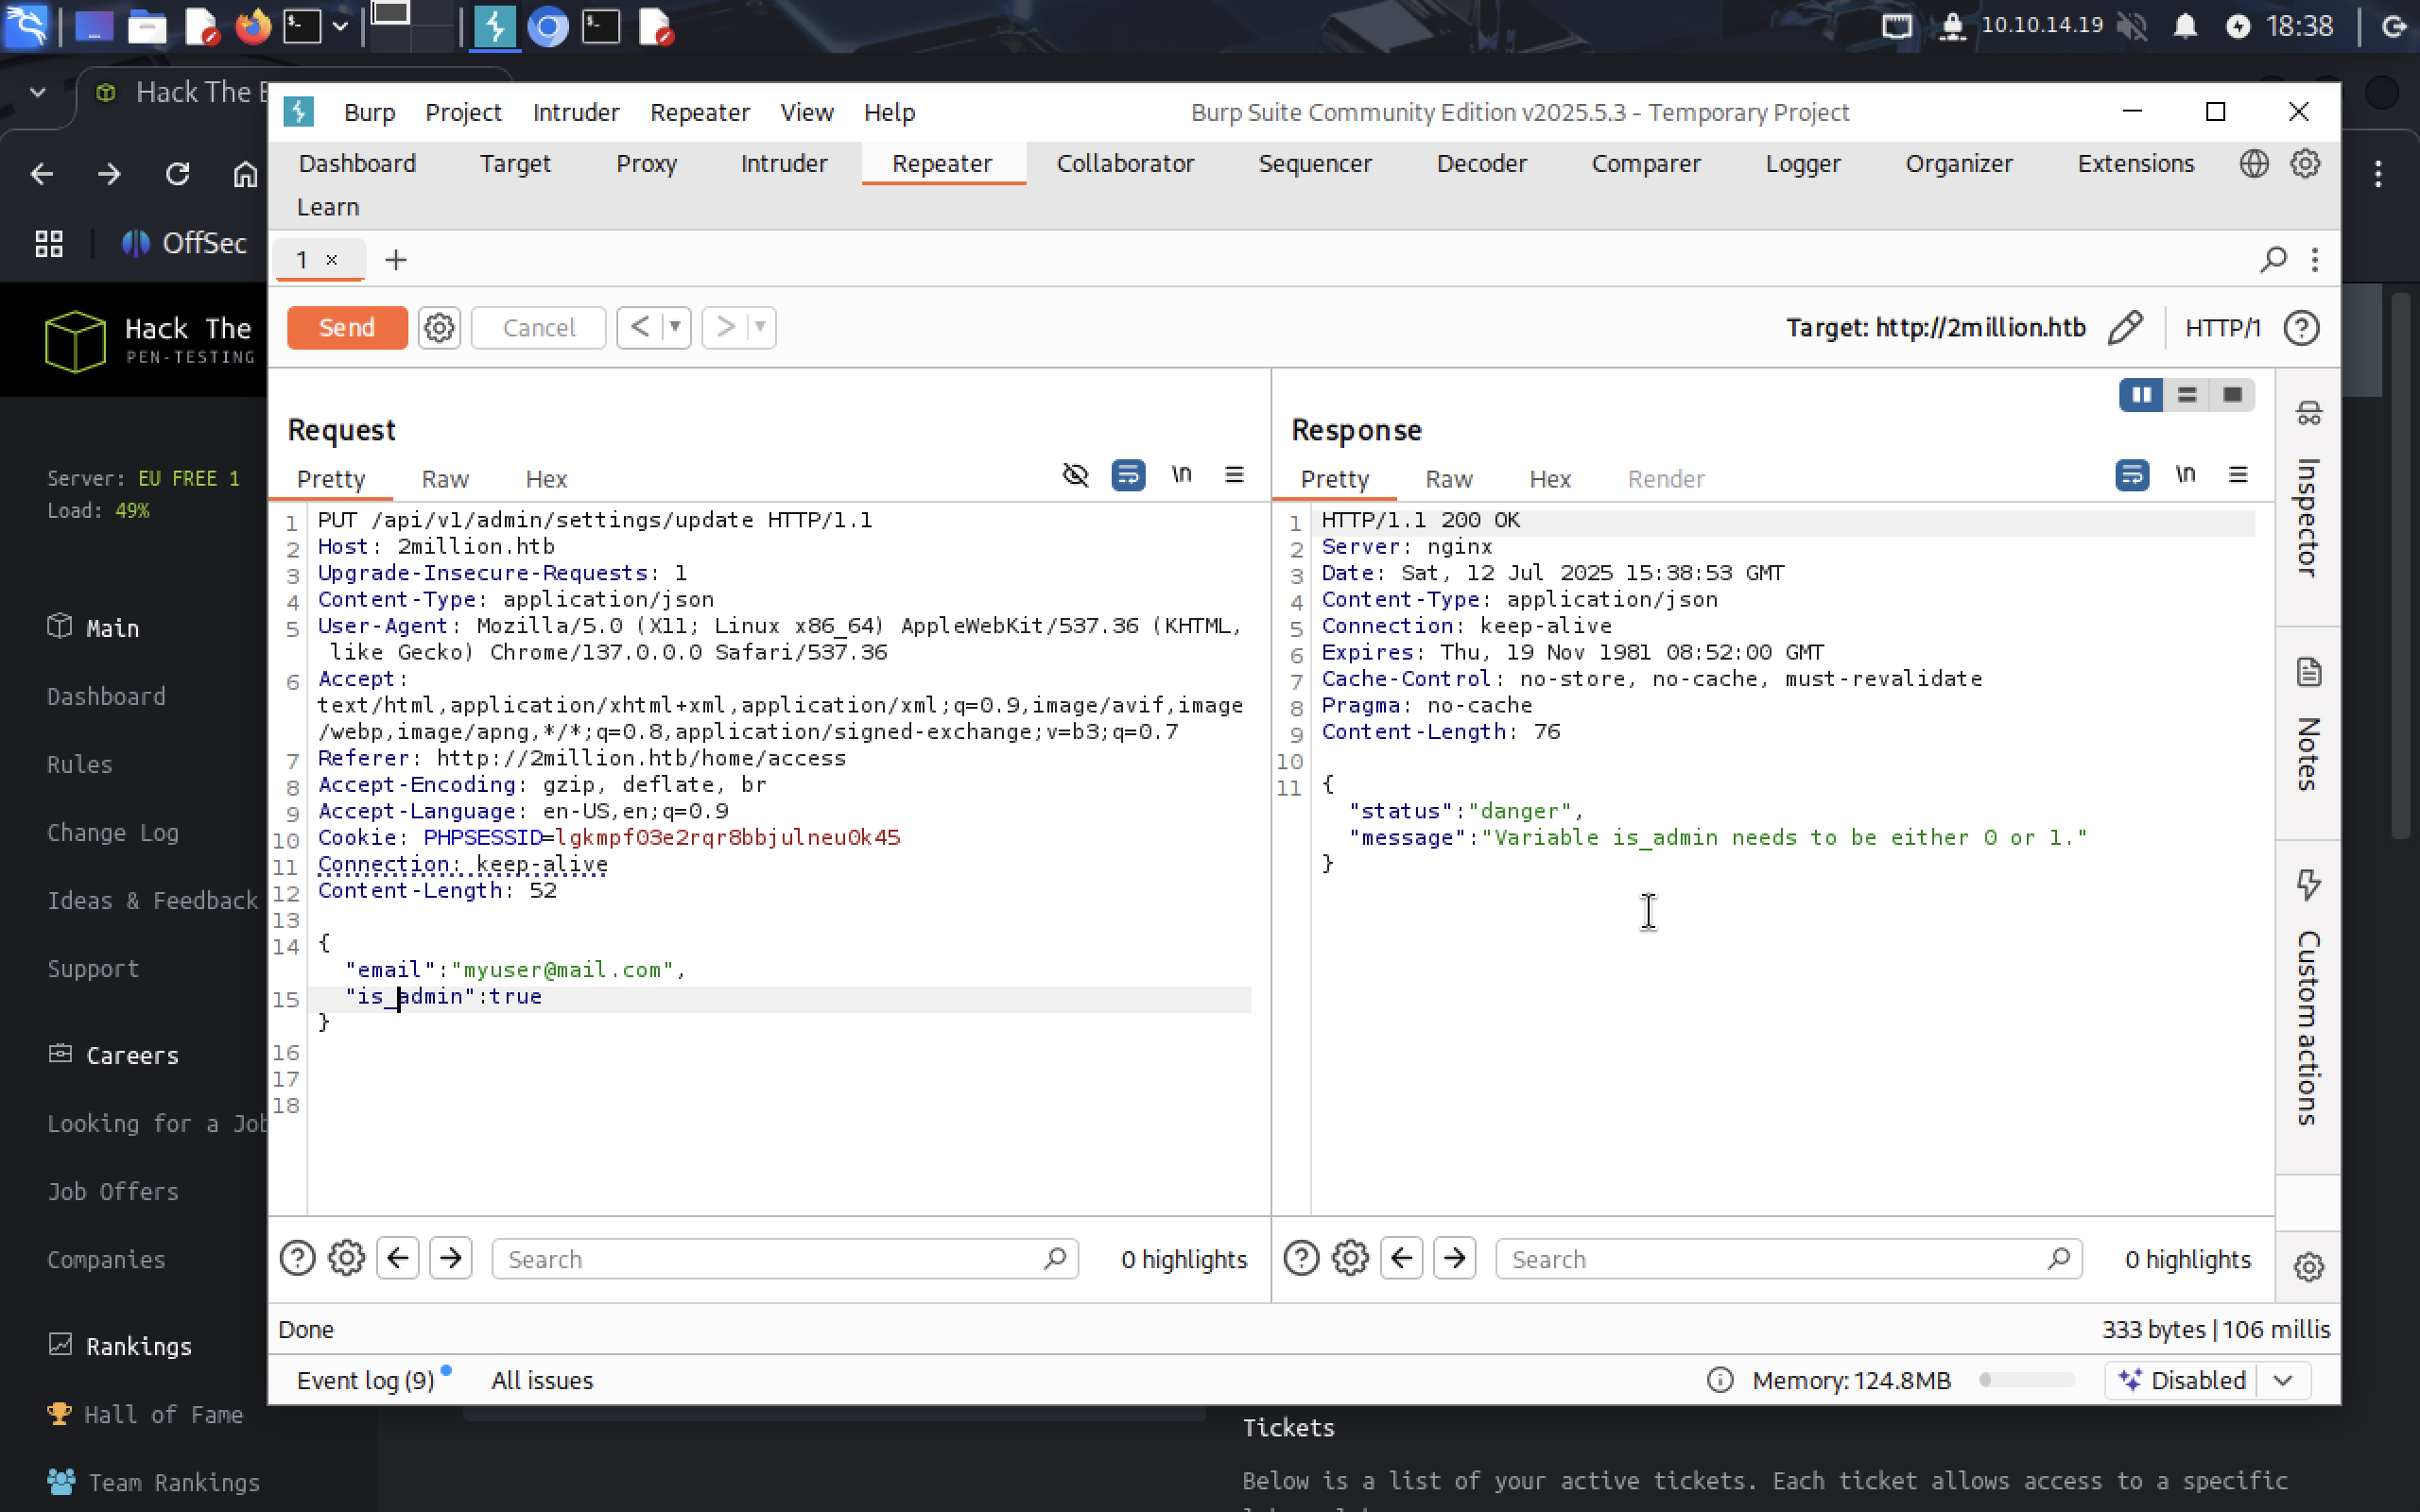Open the Proxy tool tab
The width and height of the screenshot is (2420, 1512).
[646, 163]
